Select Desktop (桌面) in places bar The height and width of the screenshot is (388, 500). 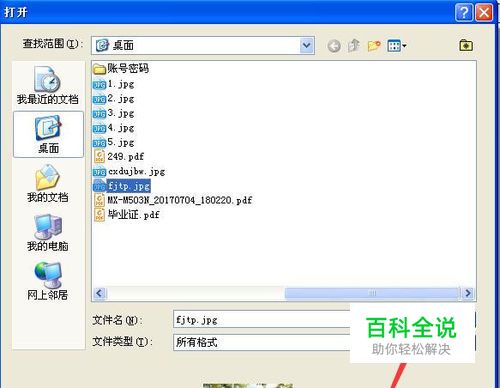(x=48, y=134)
